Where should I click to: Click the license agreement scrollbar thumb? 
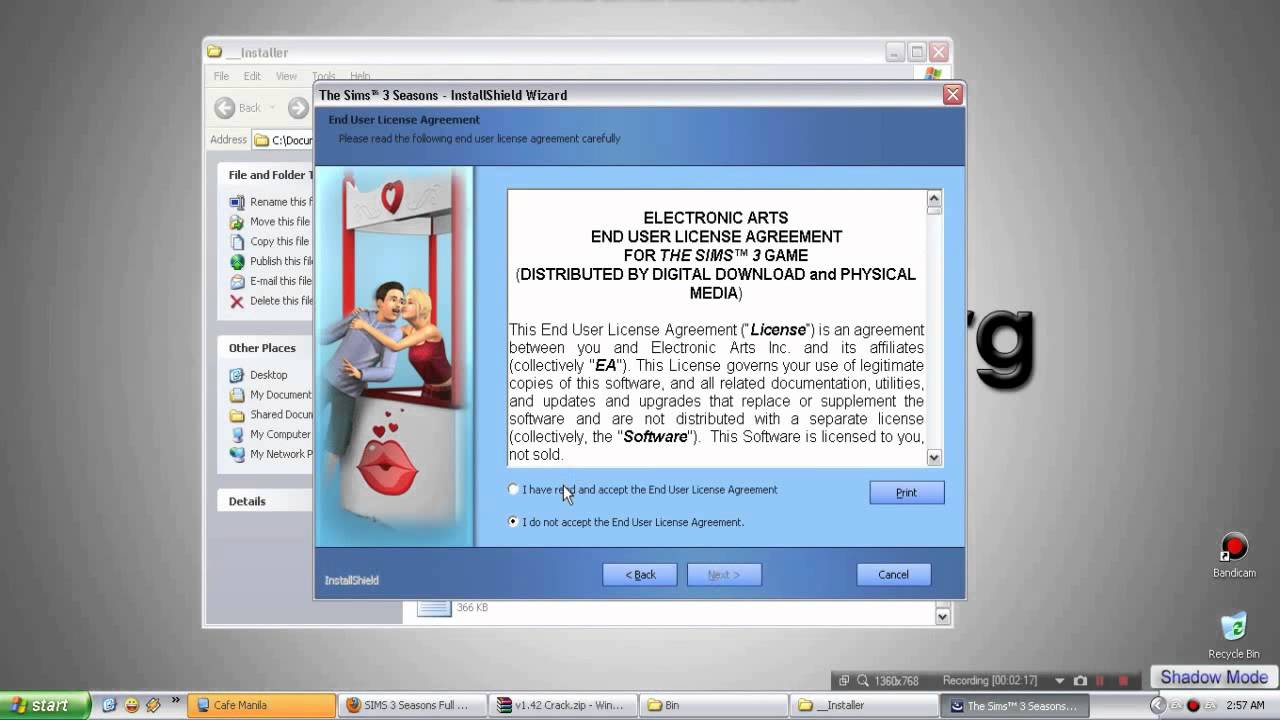(x=934, y=211)
